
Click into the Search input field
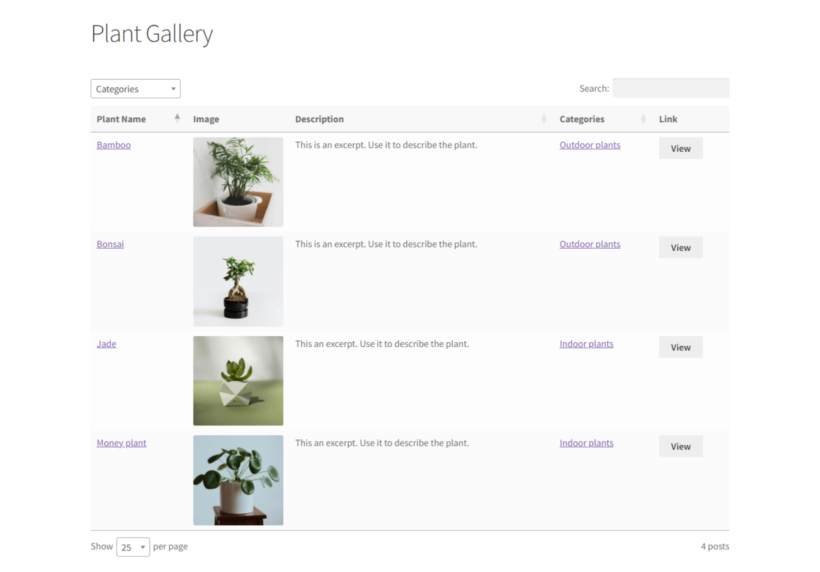(671, 88)
